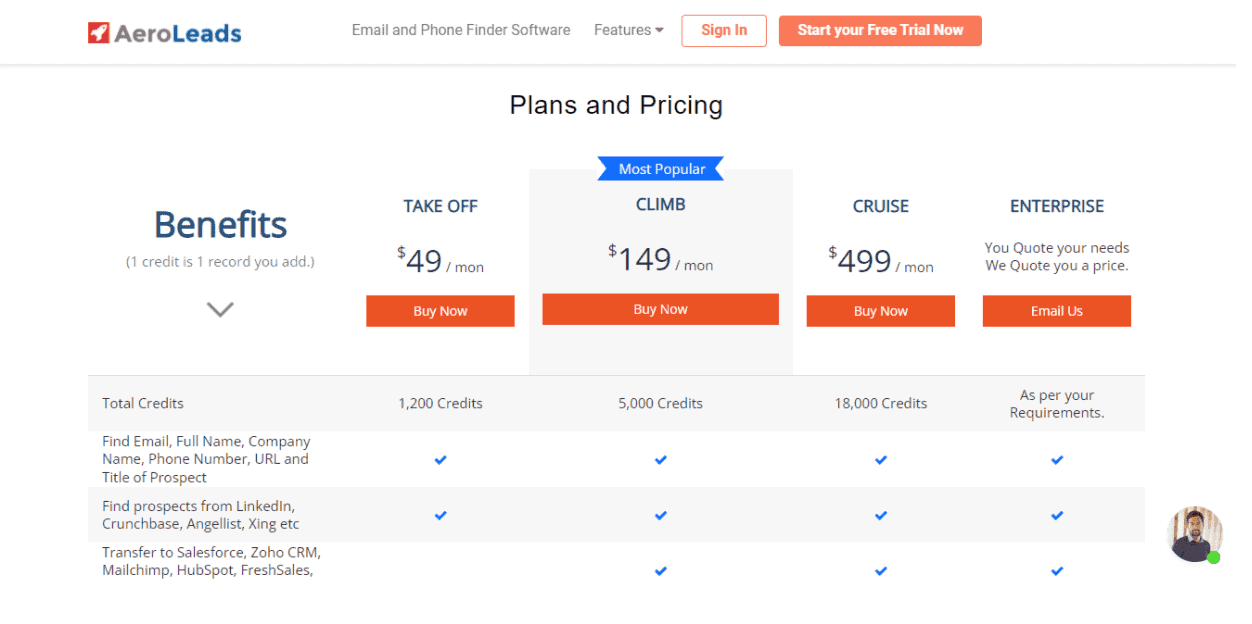Image resolution: width=1252 pixels, height=624 pixels.
Task: Click the As per your Requirements cell
Action: pos(1057,404)
